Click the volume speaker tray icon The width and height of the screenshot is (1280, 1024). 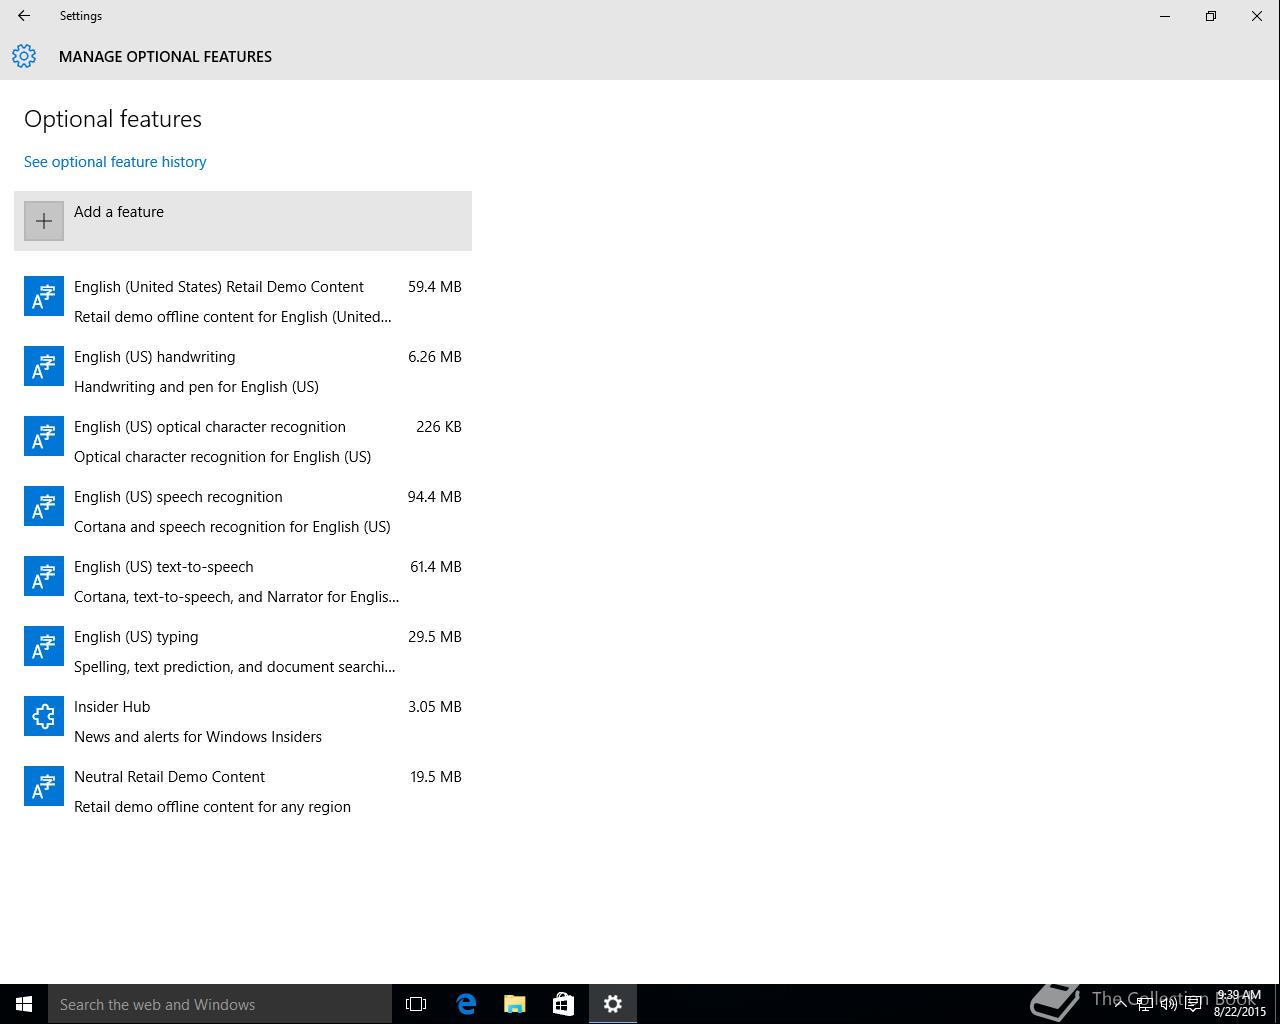pos(1168,1004)
